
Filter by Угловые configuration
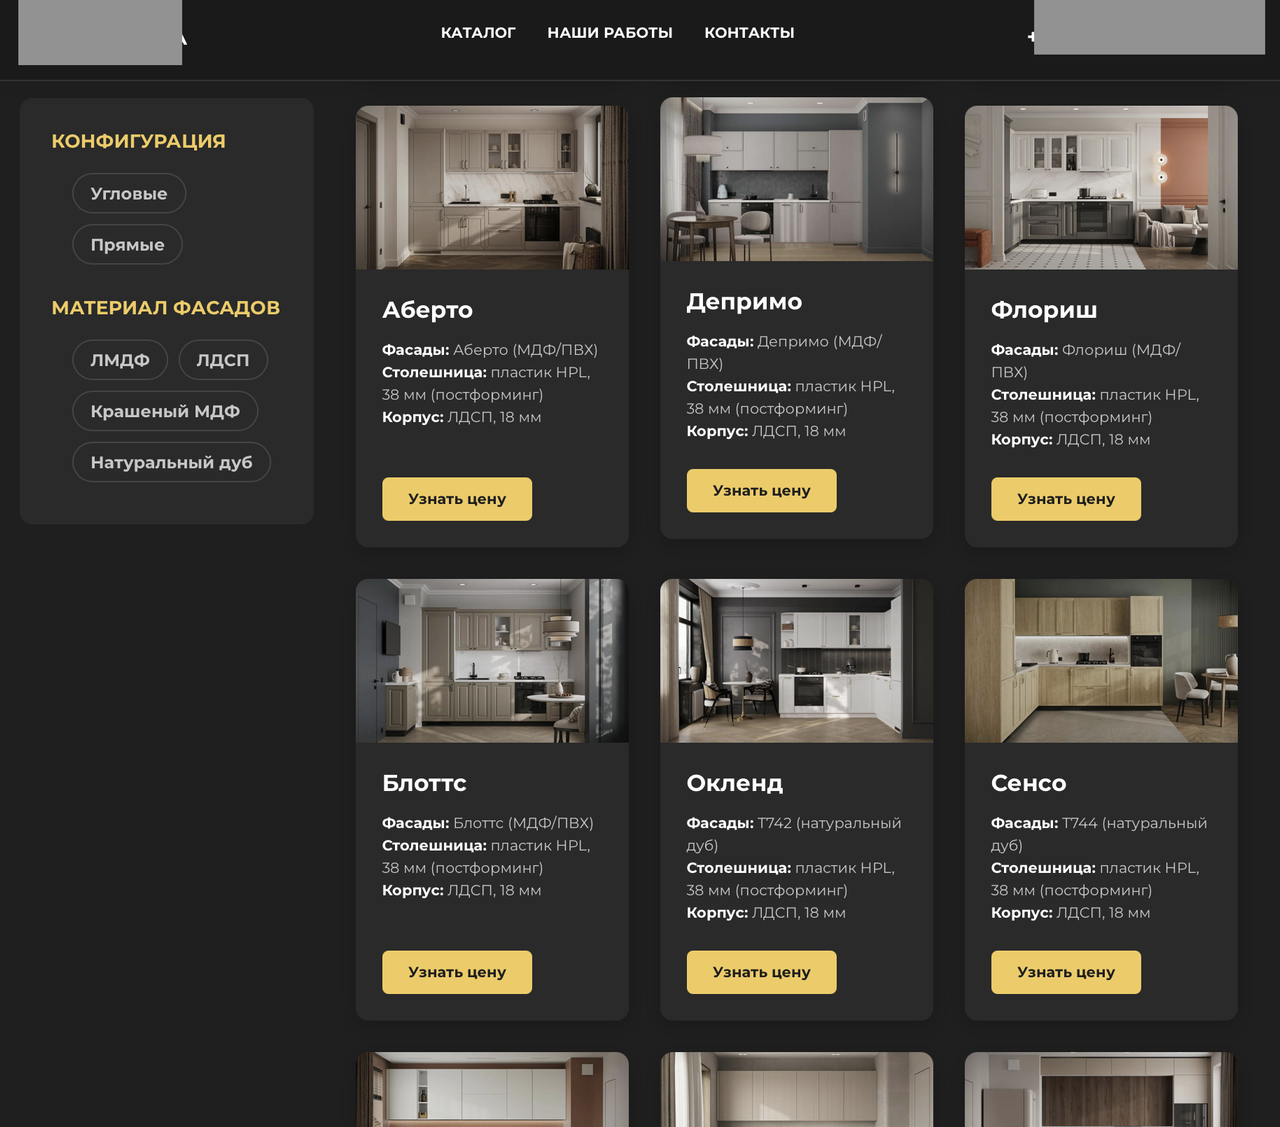[x=129, y=193]
